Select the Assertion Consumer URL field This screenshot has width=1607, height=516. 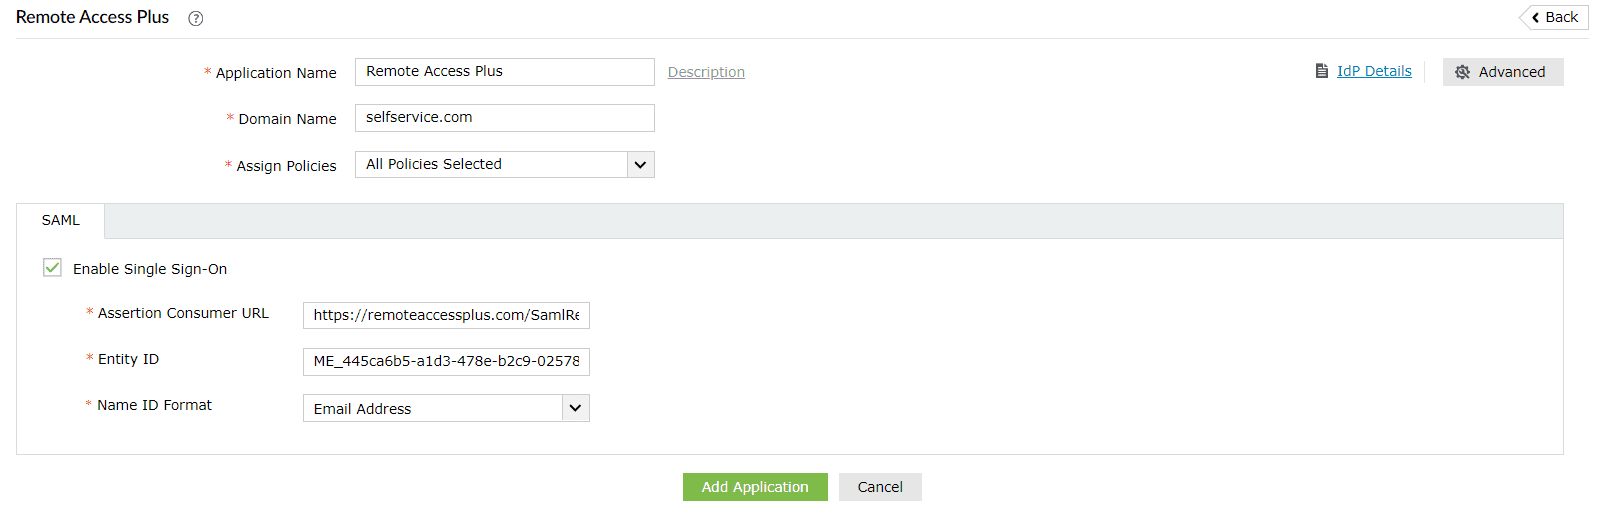446,316
